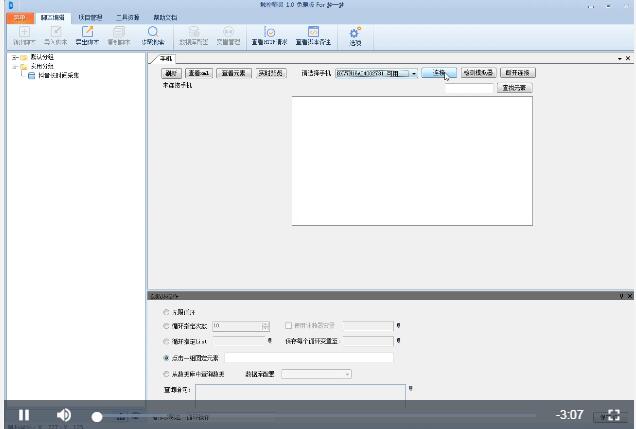Image resolution: width=636 pixels, height=429 pixels.
Task: Click the video progress bar track
Action: click(316, 416)
